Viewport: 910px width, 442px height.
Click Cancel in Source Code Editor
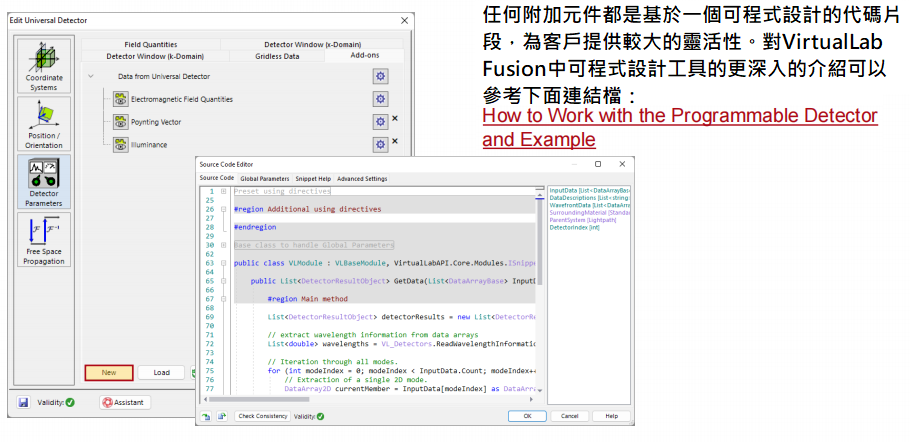tap(570, 416)
